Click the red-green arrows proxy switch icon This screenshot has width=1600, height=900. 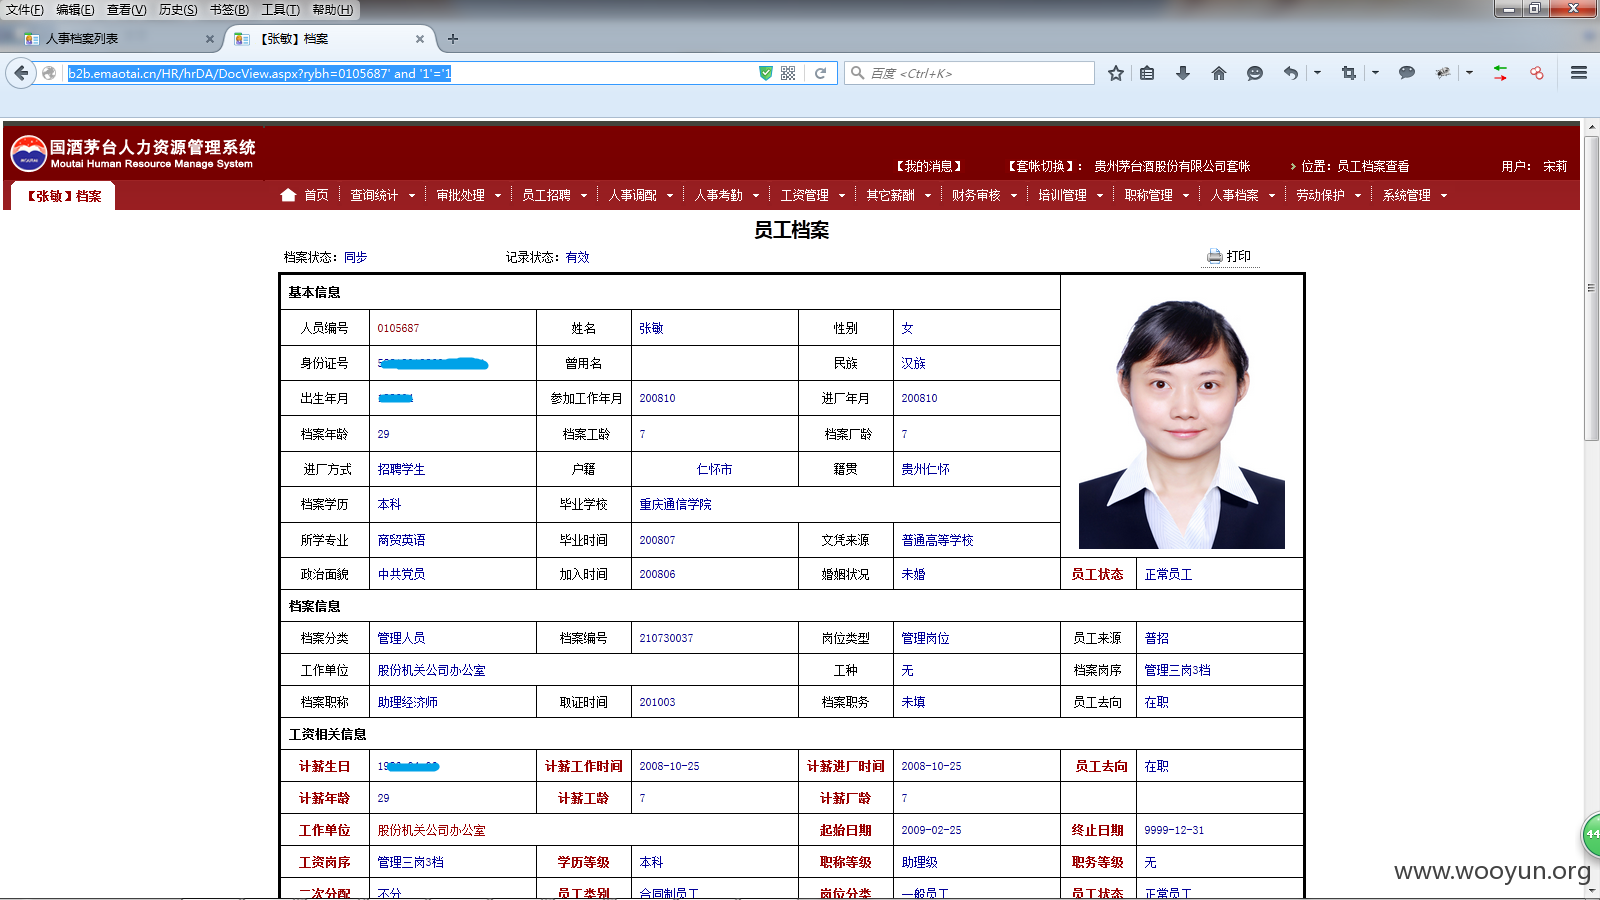pos(1501,73)
